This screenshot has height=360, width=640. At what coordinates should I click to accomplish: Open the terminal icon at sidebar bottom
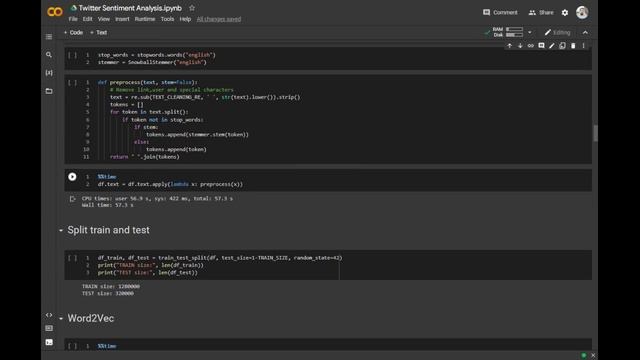[x=49, y=342]
